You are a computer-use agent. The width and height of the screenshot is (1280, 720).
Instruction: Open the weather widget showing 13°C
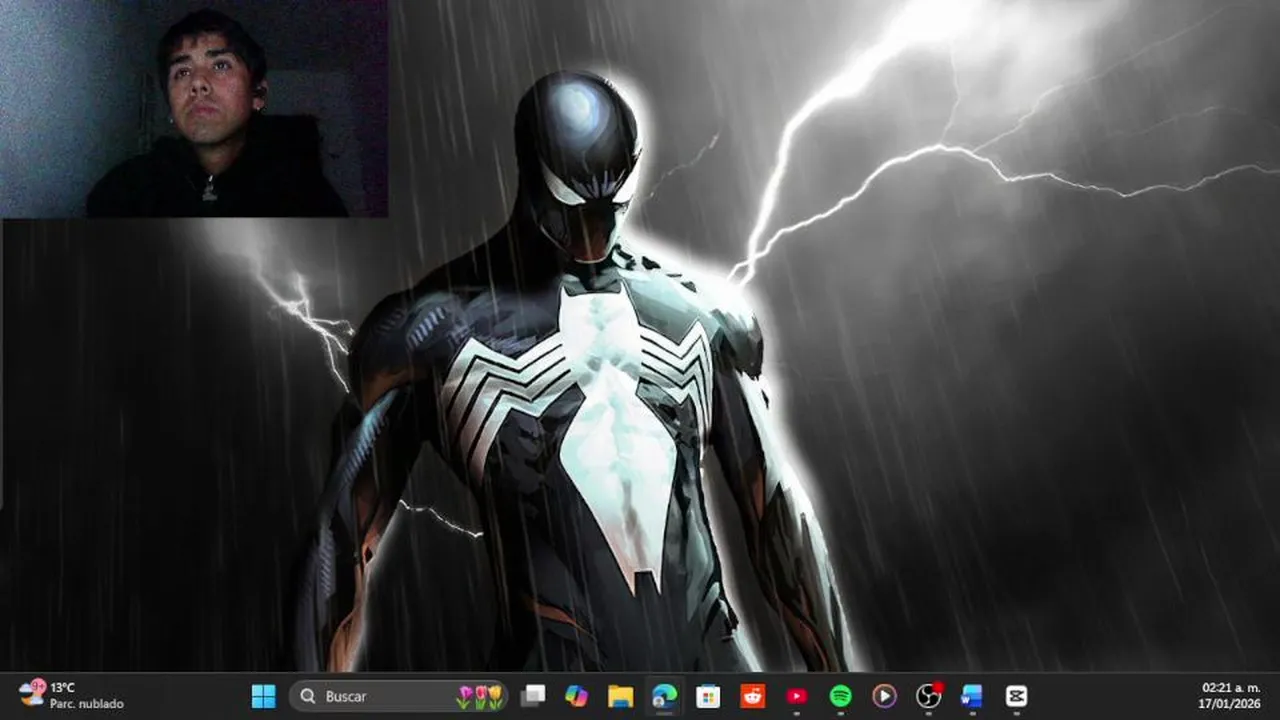(72, 696)
